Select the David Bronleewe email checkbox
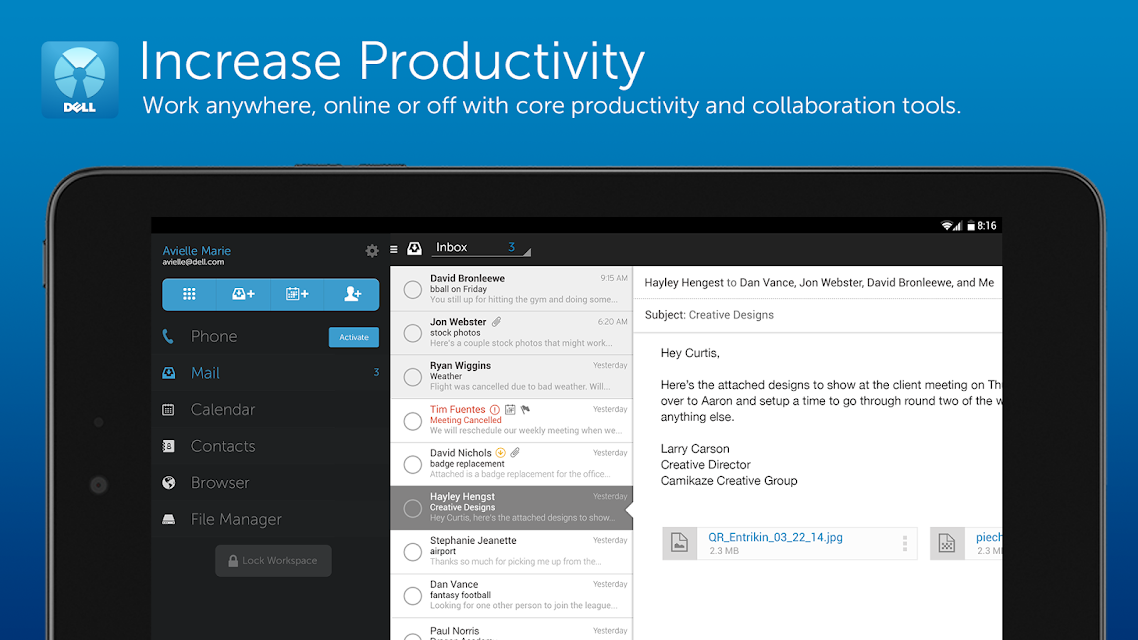Screen dimensions: 1138x640 coord(412,290)
